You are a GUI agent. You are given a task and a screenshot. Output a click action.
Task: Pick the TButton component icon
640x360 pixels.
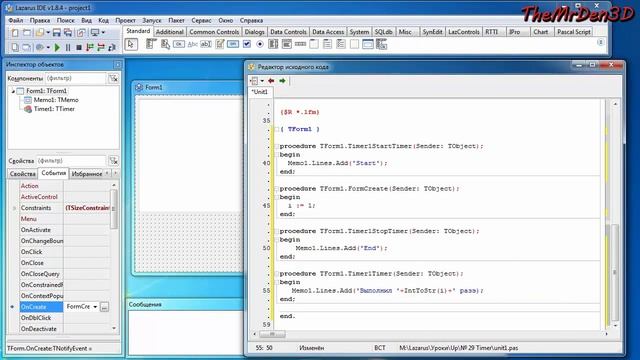[x=179, y=44]
